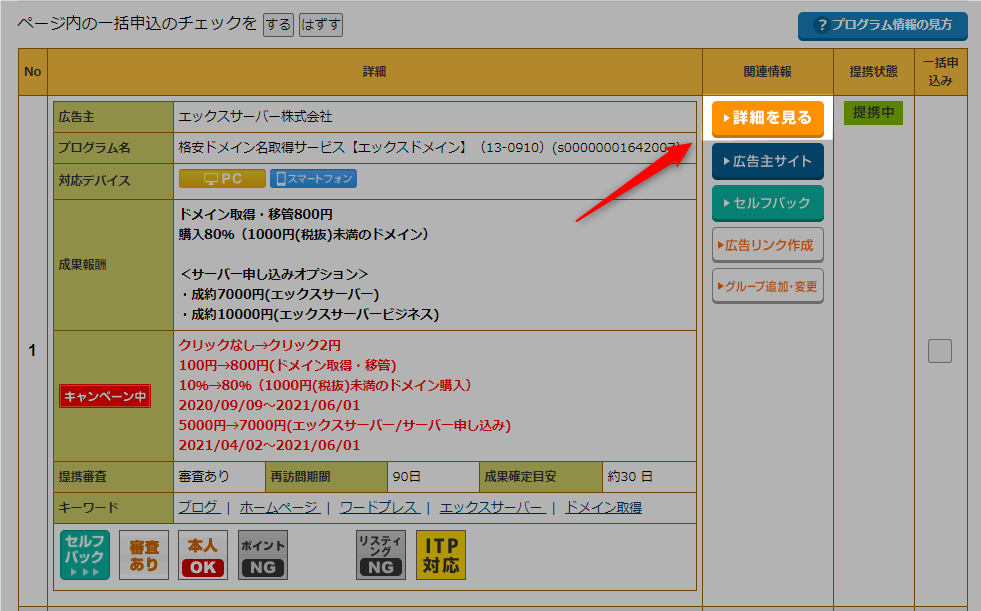Open the ホームページ keyword link
Viewport: 981px width, 611px height.
pyautogui.click(x=279, y=507)
